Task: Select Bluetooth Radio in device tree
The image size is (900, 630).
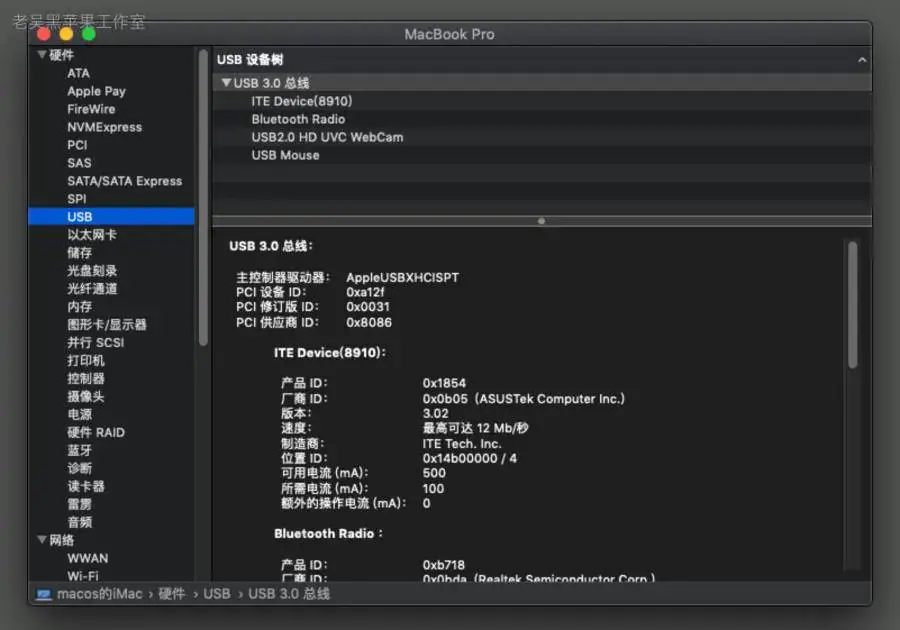Action: (298, 119)
